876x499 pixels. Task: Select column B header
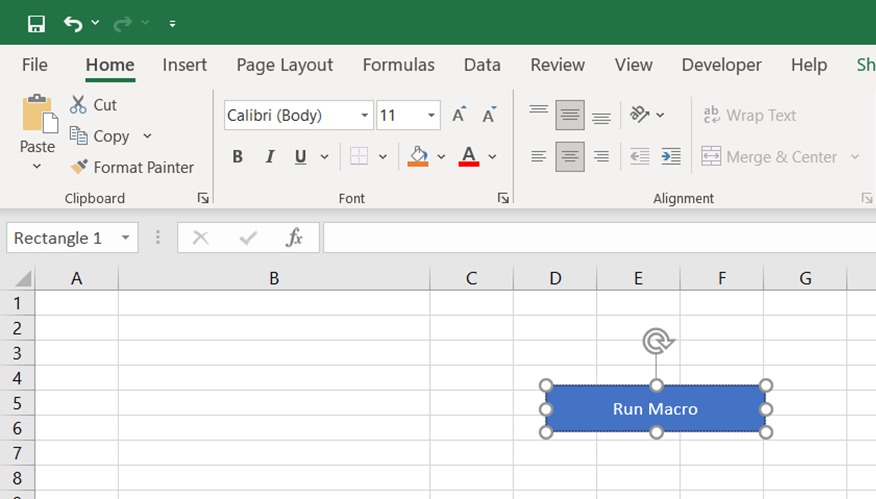point(274,278)
